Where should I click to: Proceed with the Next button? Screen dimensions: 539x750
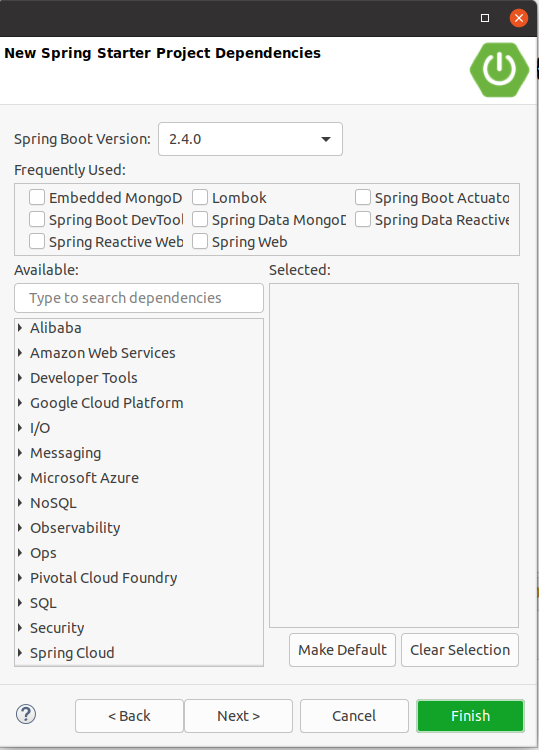(x=238, y=716)
